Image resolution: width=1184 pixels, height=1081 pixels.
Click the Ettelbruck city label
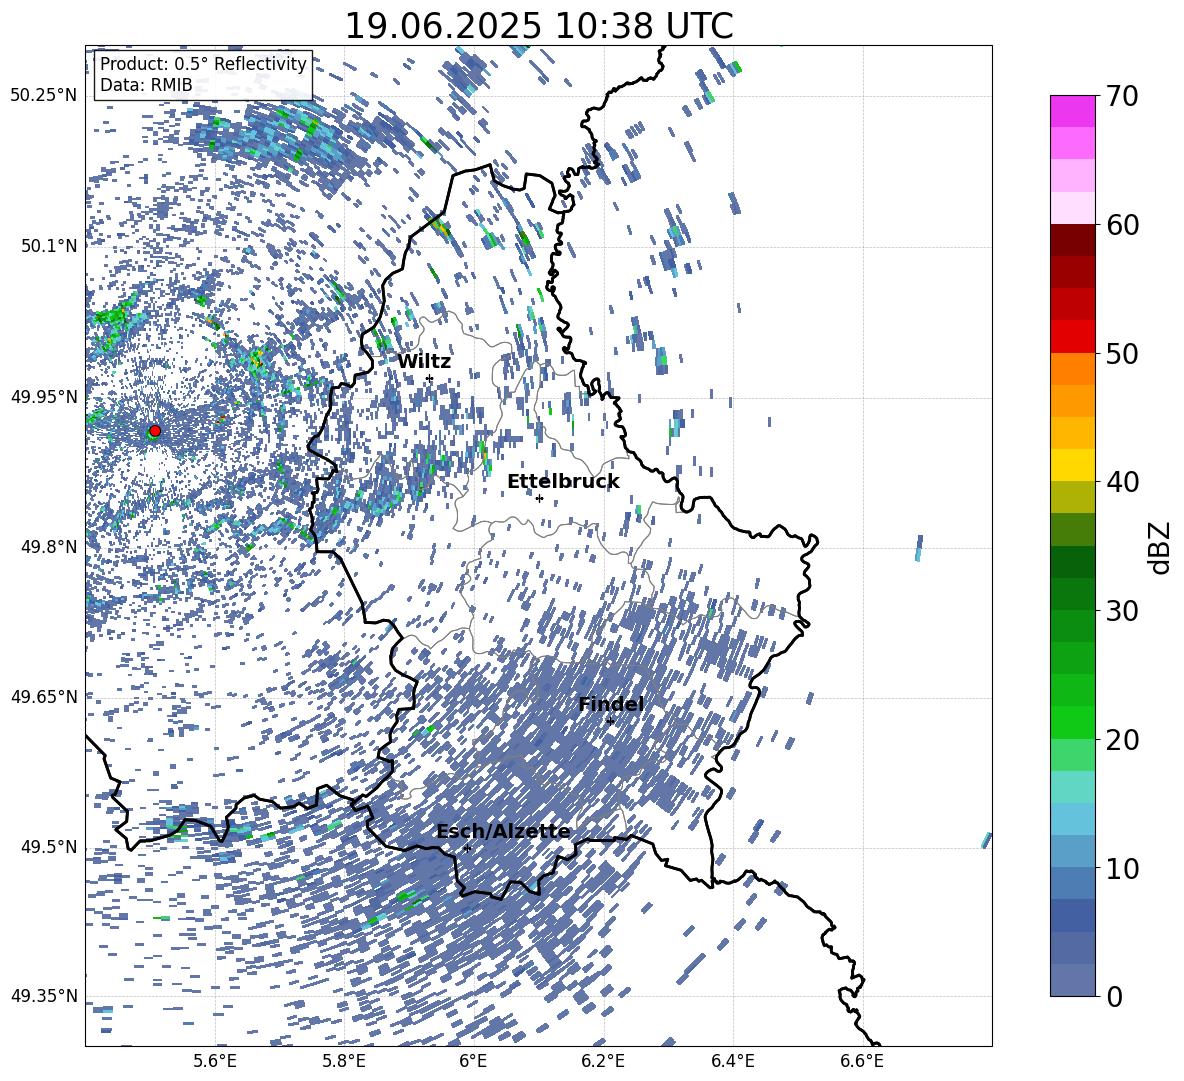563,482
